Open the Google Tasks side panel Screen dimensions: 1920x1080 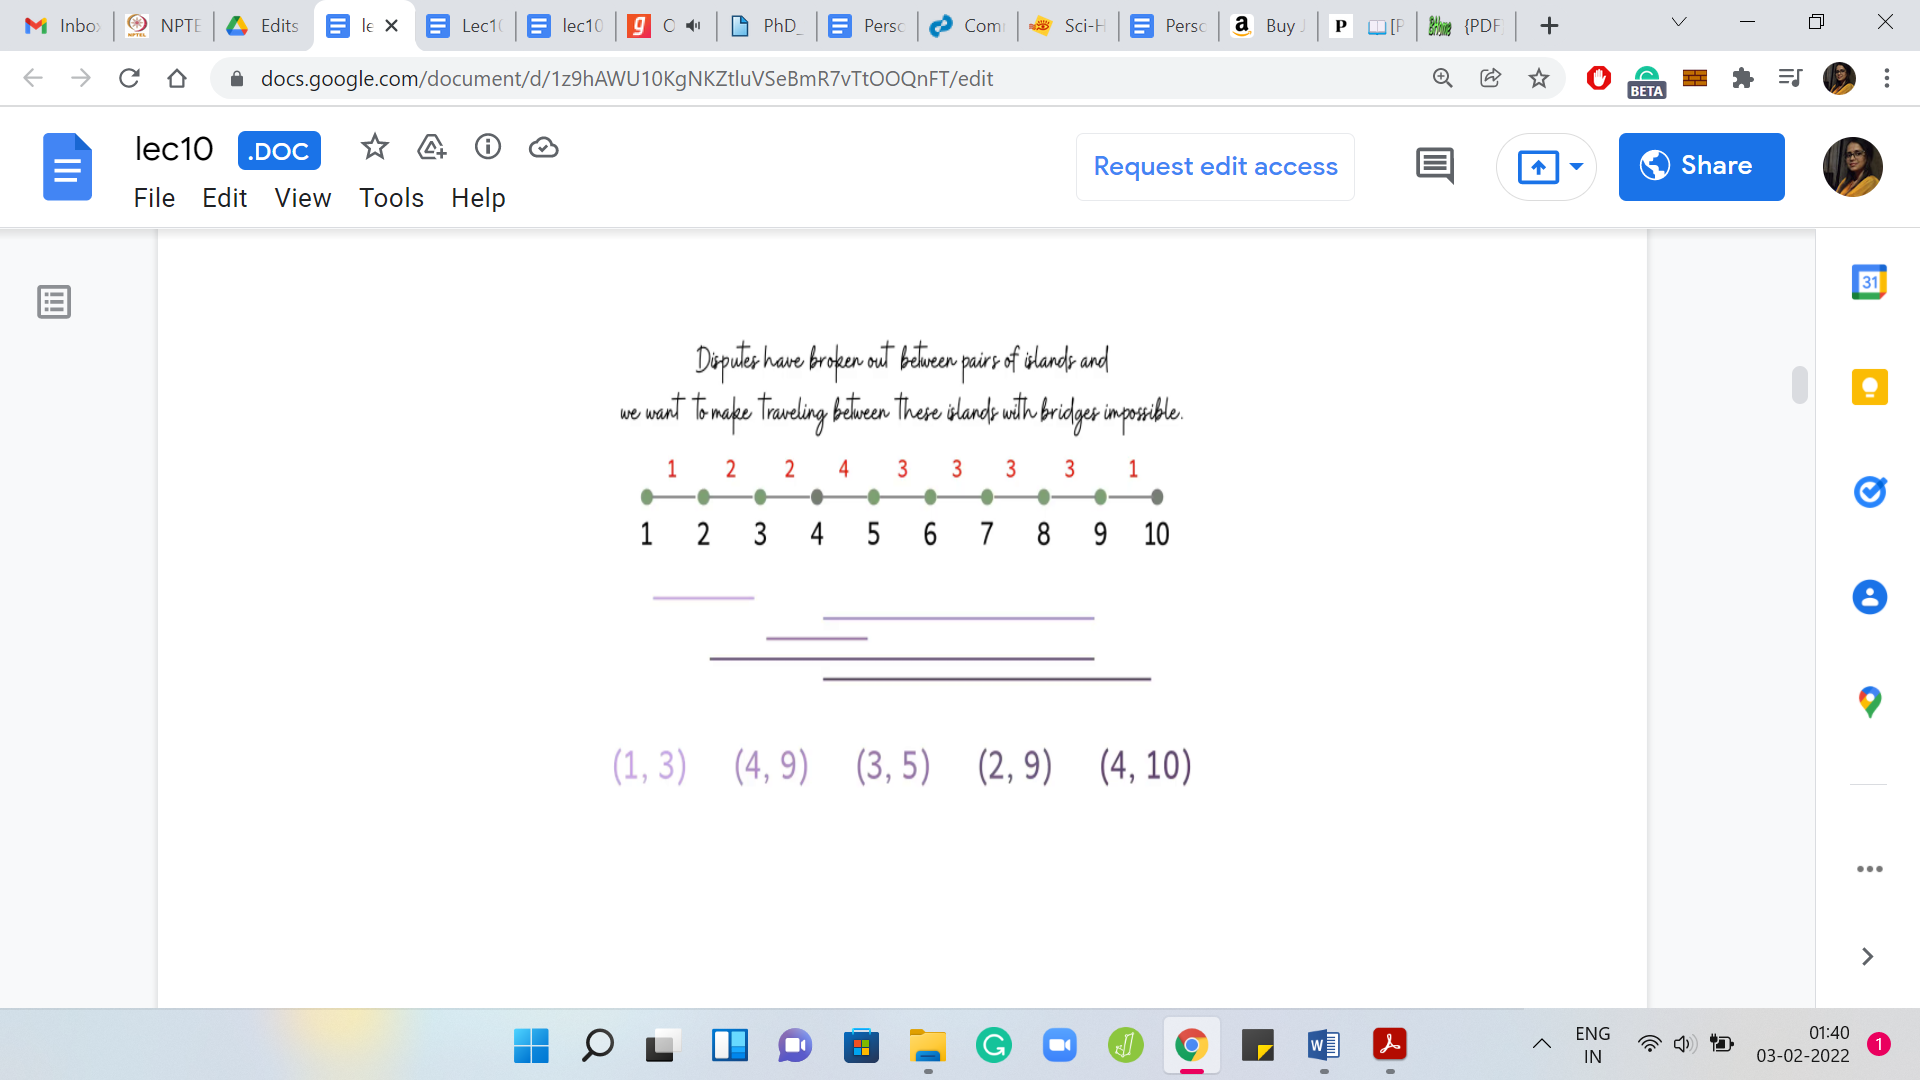[x=1869, y=492]
